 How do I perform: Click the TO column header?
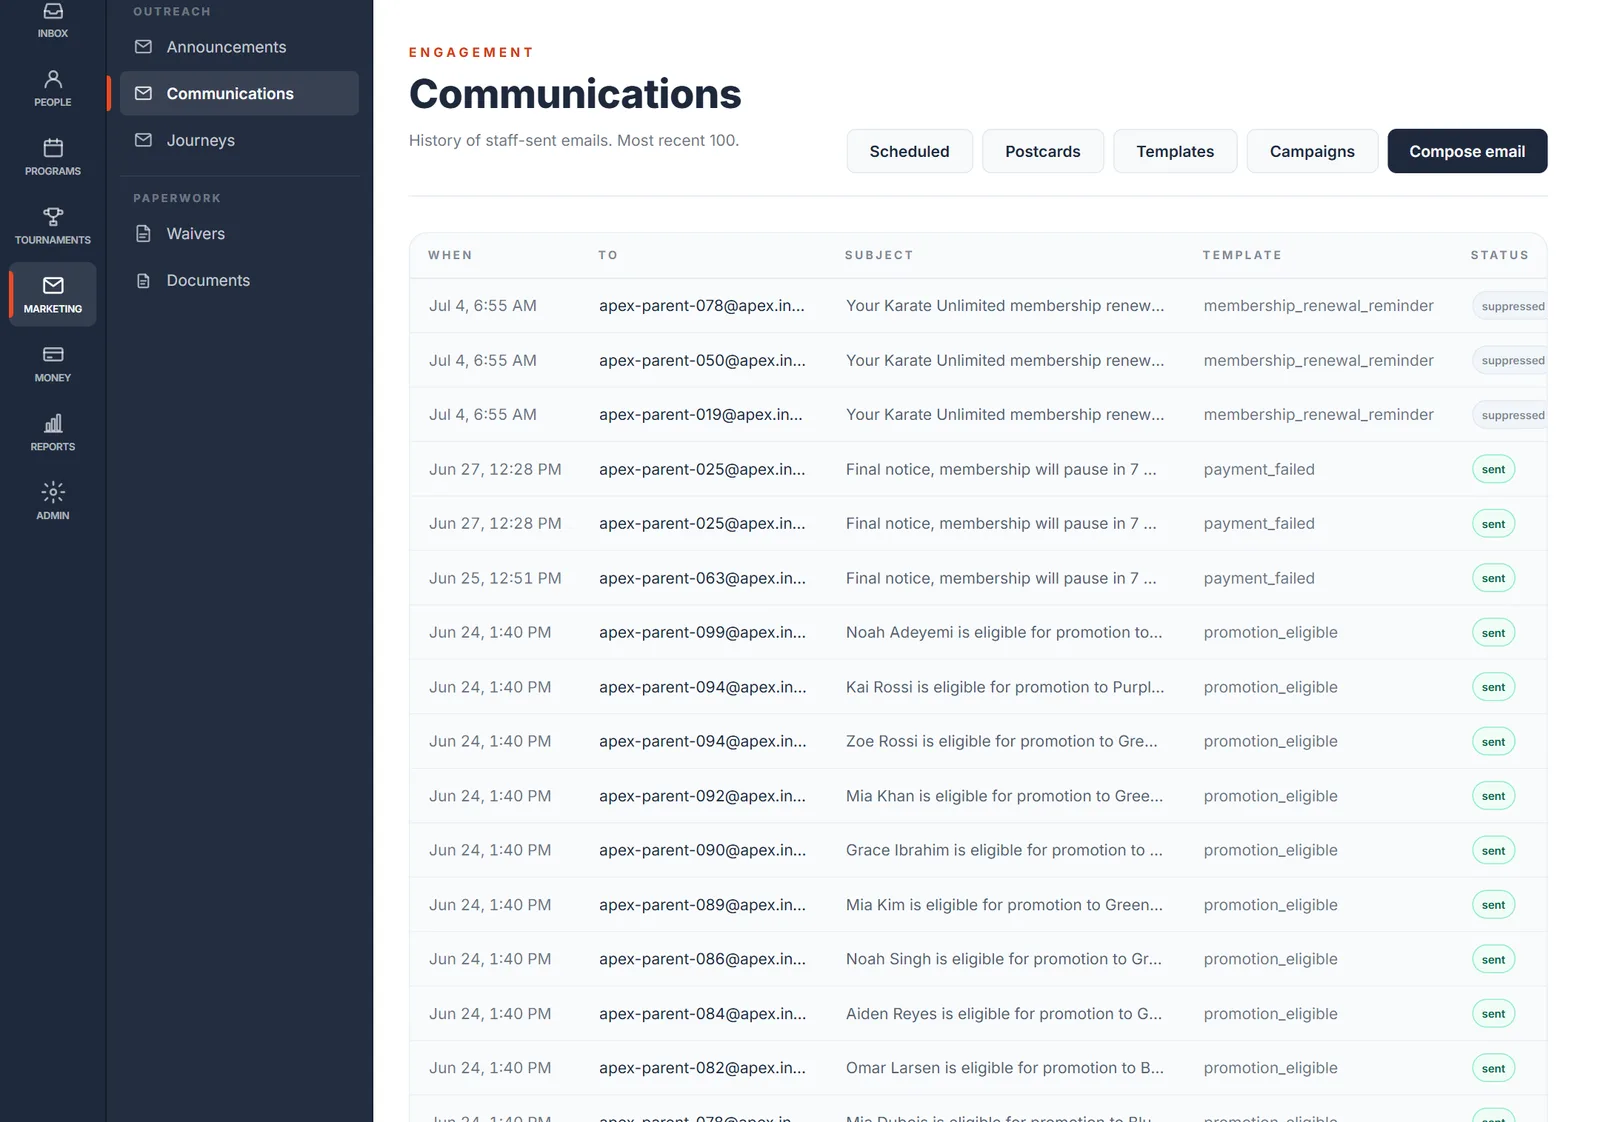[608, 255]
